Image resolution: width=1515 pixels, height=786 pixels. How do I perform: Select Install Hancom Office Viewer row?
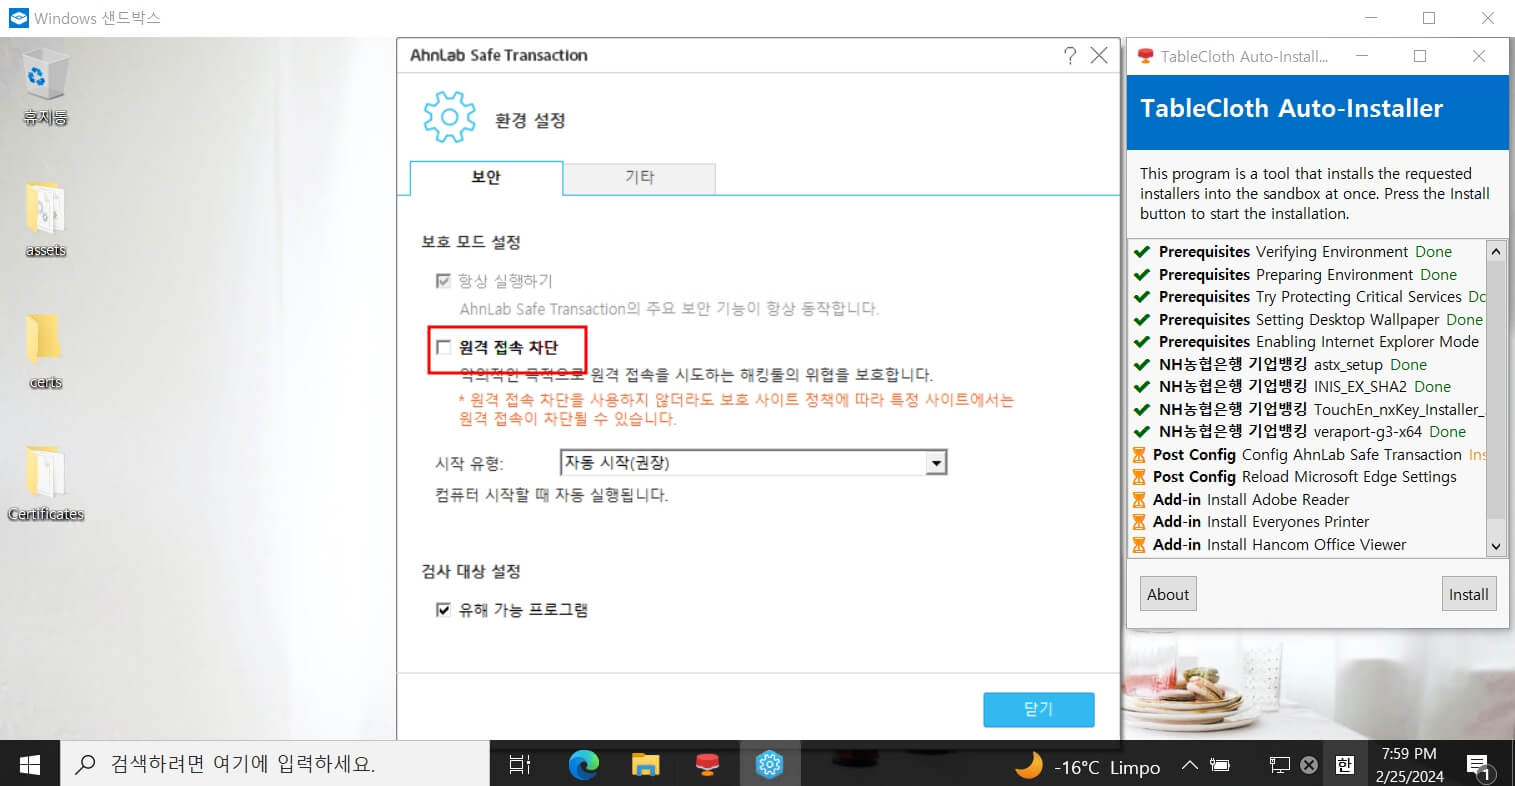(1308, 544)
